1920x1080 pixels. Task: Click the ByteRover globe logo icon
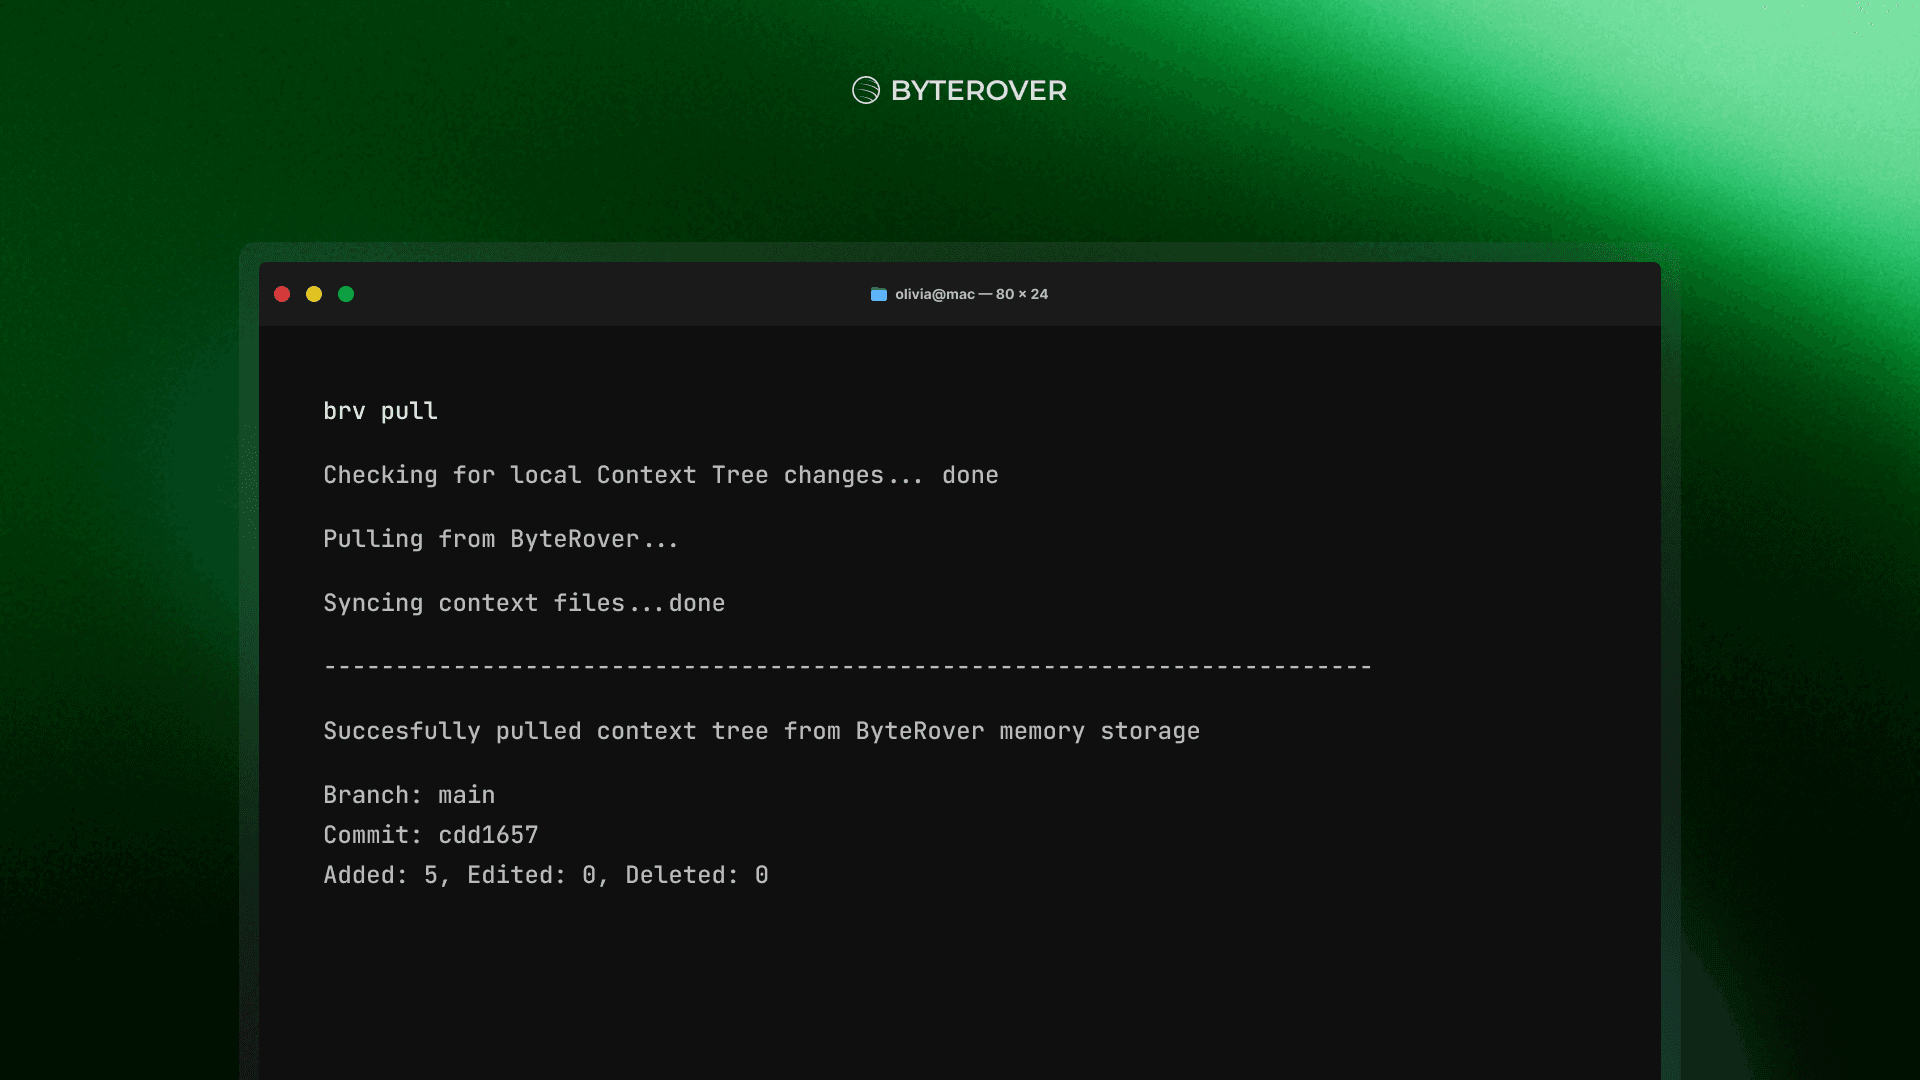pos(865,90)
